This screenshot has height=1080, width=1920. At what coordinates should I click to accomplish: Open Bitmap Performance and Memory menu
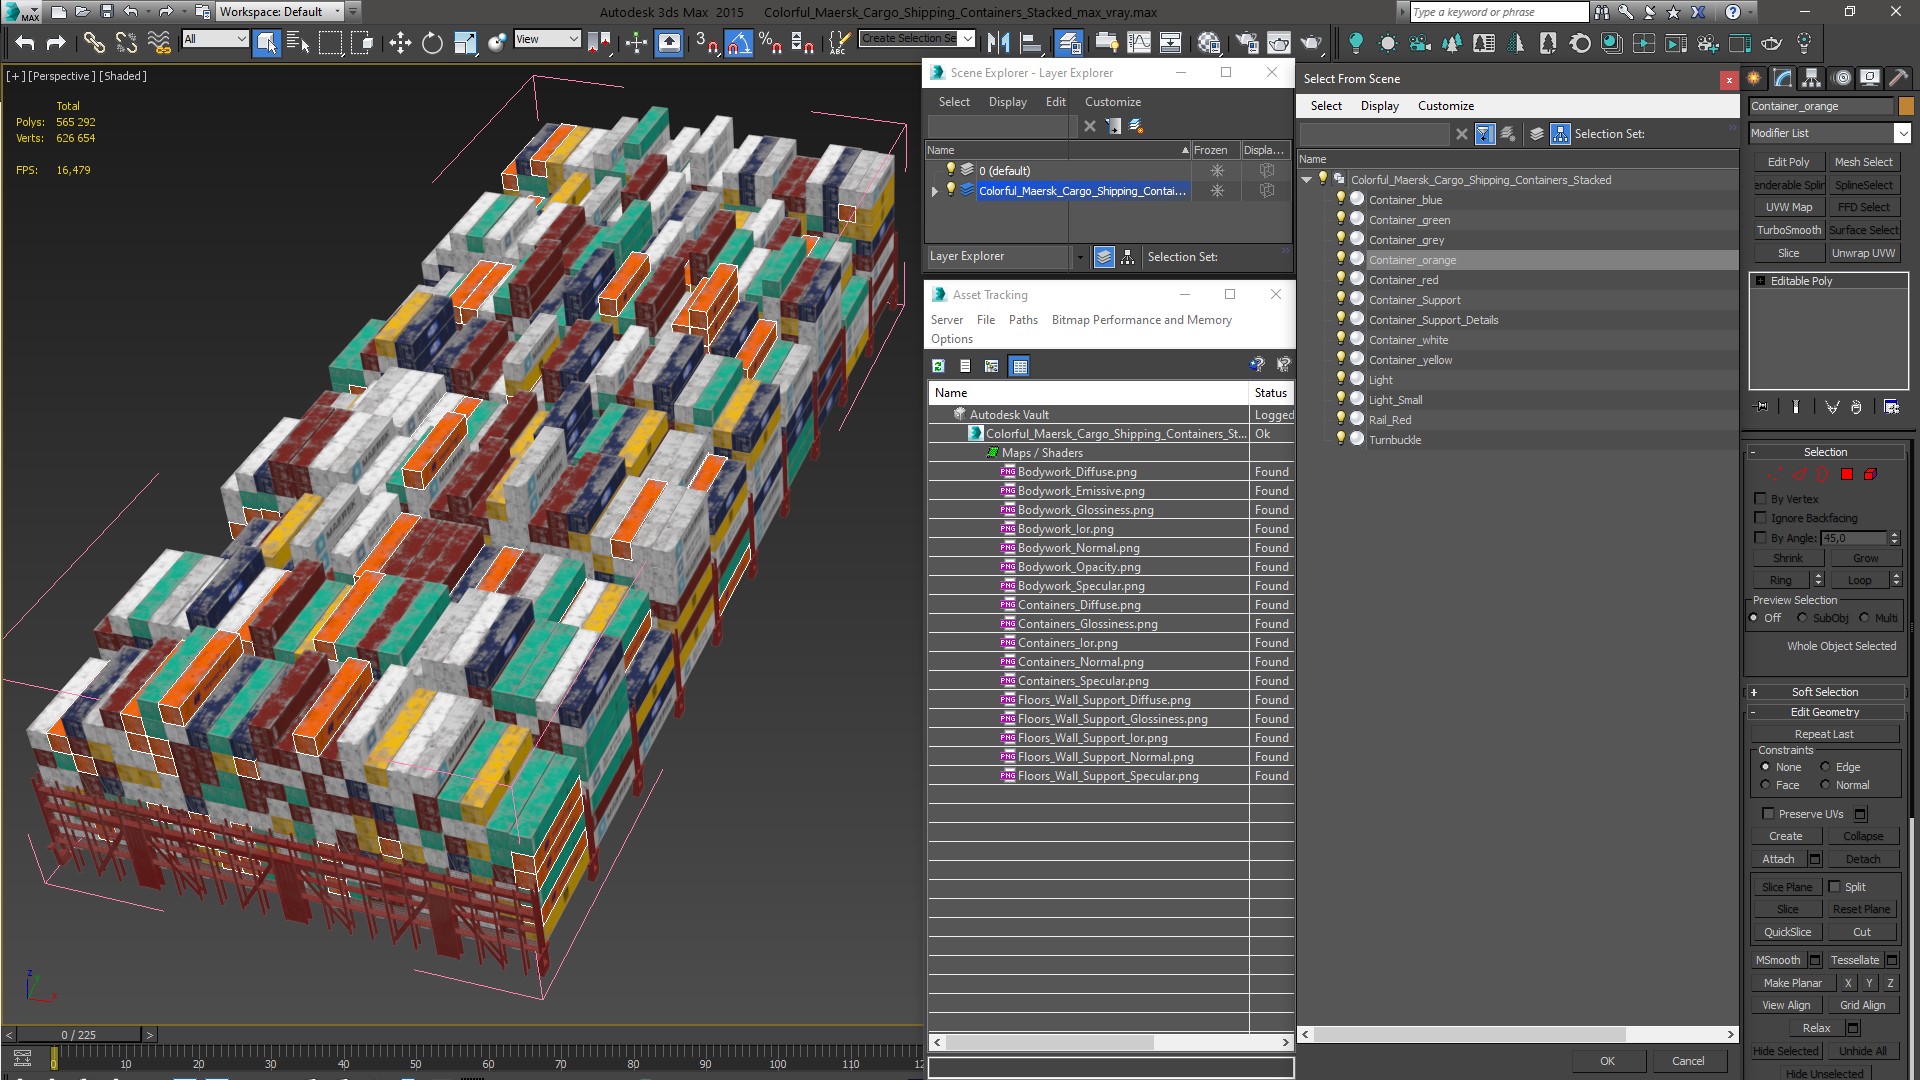point(1141,320)
